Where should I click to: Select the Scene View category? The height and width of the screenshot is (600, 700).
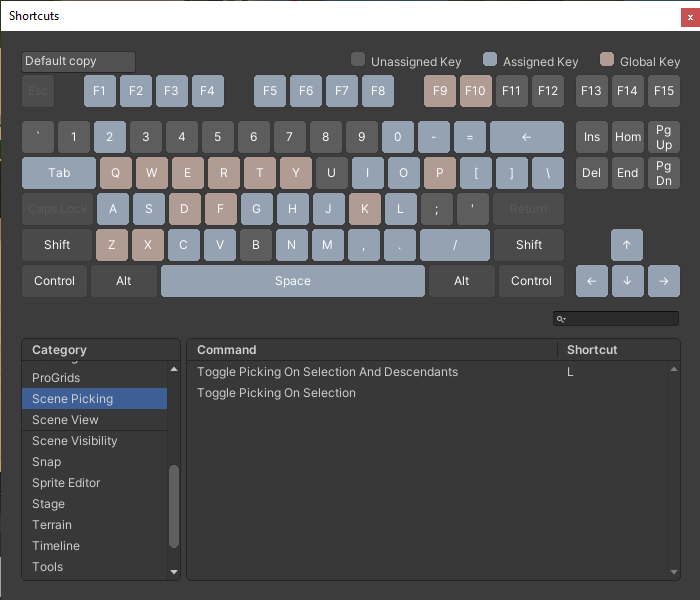(x=65, y=420)
